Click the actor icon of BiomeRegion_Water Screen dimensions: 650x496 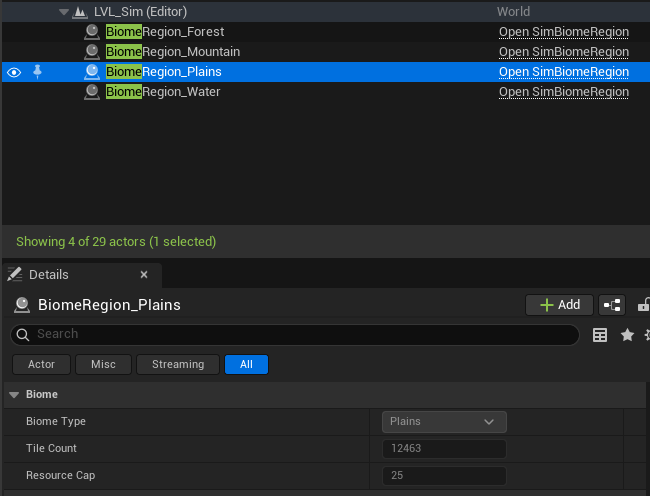pos(92,92)
